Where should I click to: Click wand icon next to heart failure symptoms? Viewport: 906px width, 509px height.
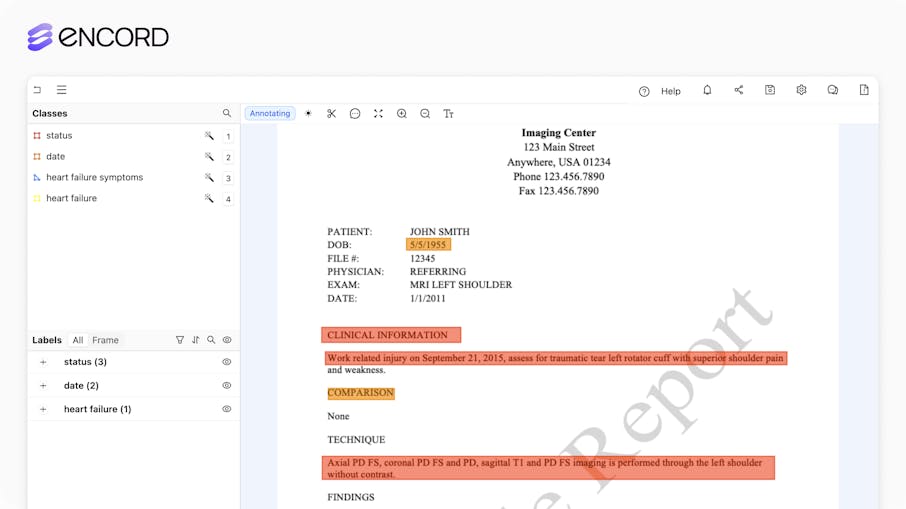pos(209,177)
